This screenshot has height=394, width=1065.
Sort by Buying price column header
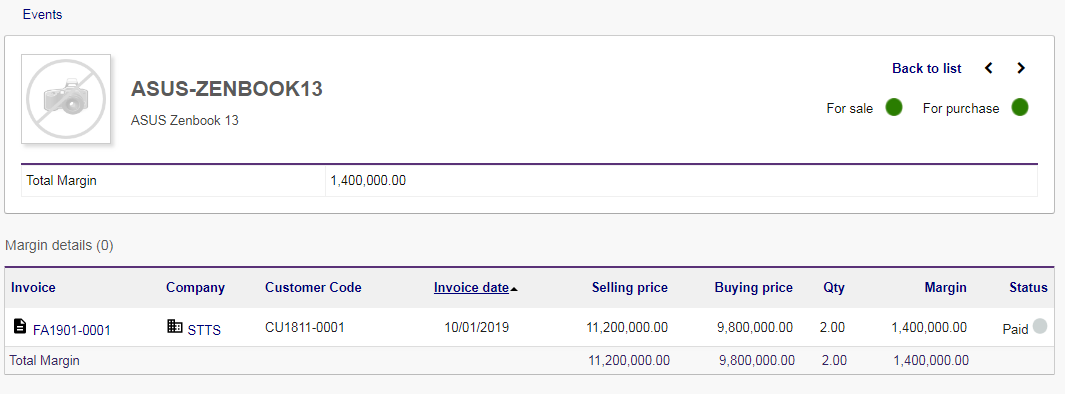[753, 287]
